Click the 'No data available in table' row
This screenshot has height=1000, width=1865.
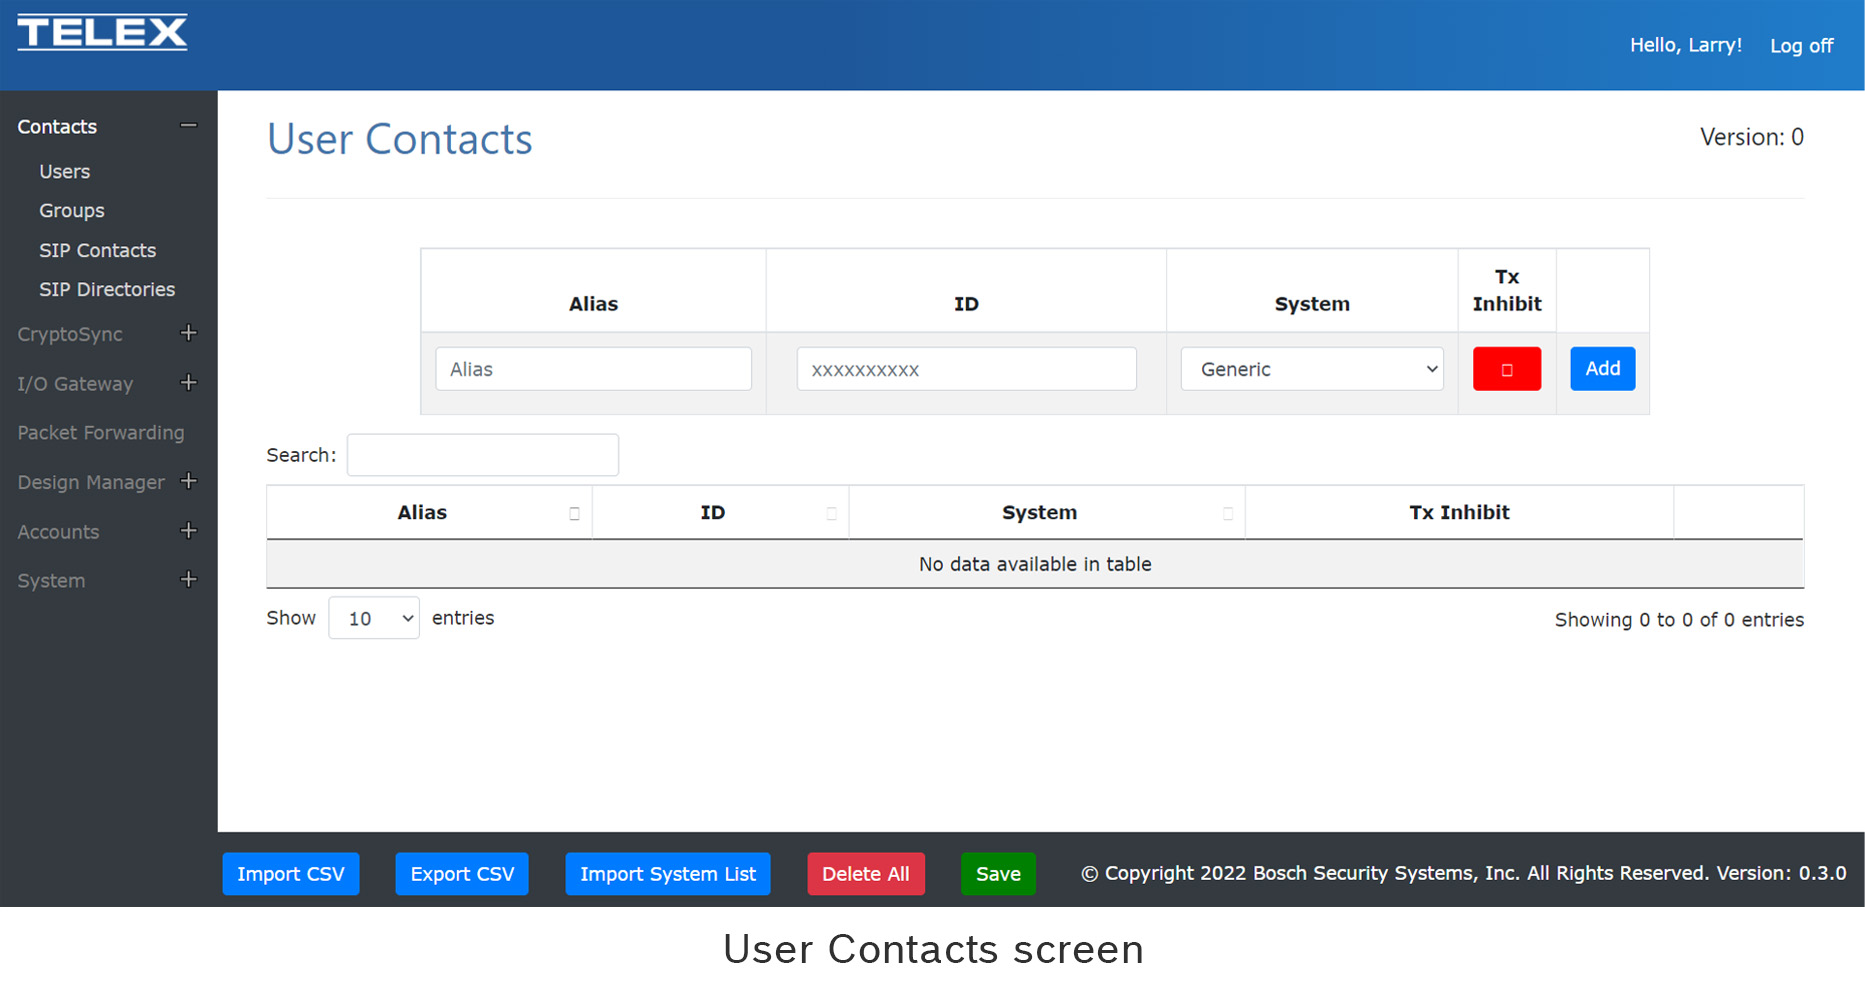pos(1035,564)
